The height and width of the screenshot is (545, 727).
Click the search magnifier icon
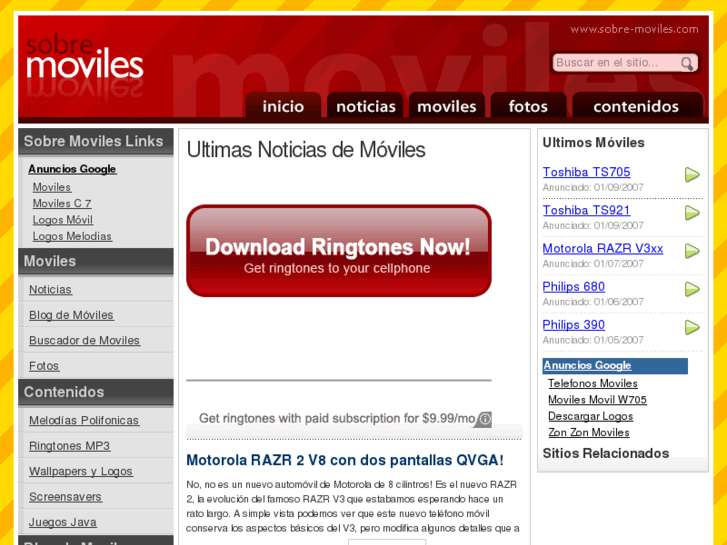(x=687, y=64)
